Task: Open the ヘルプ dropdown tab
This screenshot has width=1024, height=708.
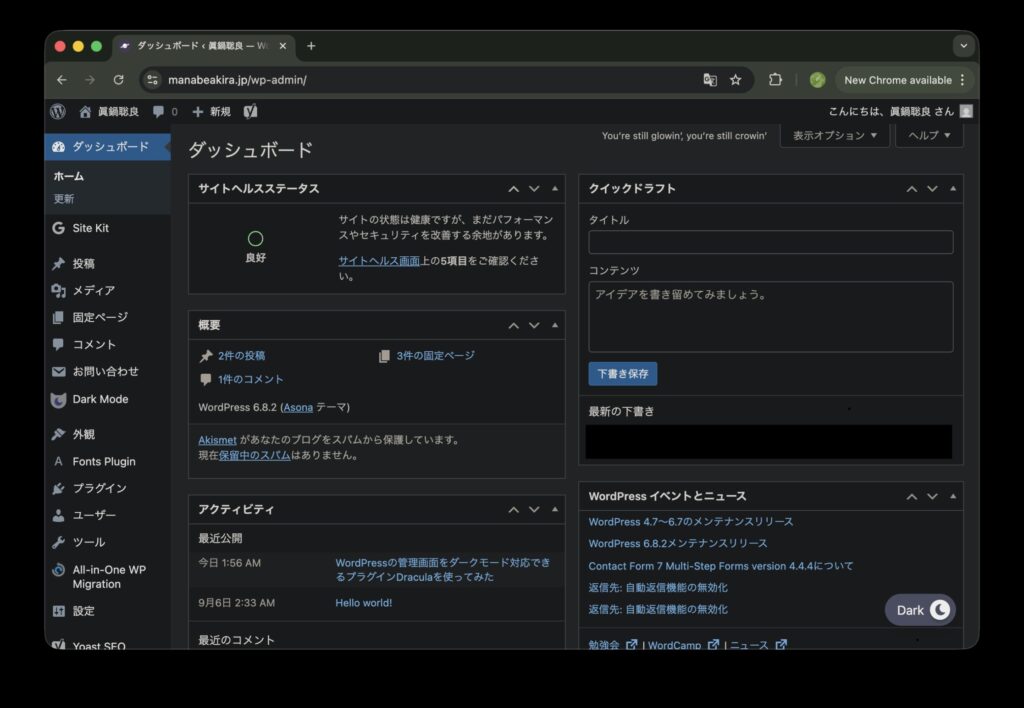Action: click(x=929, y=135)
